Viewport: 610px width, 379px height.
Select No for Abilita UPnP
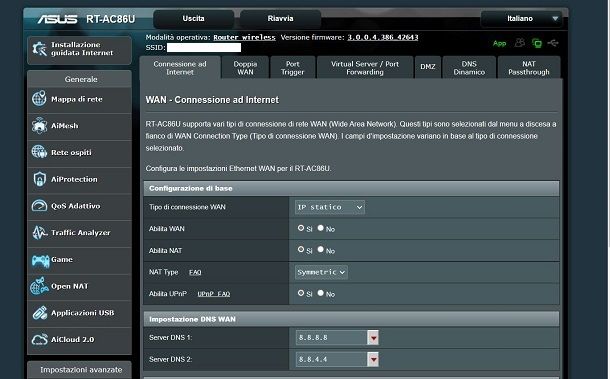click(x=321, y=293)
